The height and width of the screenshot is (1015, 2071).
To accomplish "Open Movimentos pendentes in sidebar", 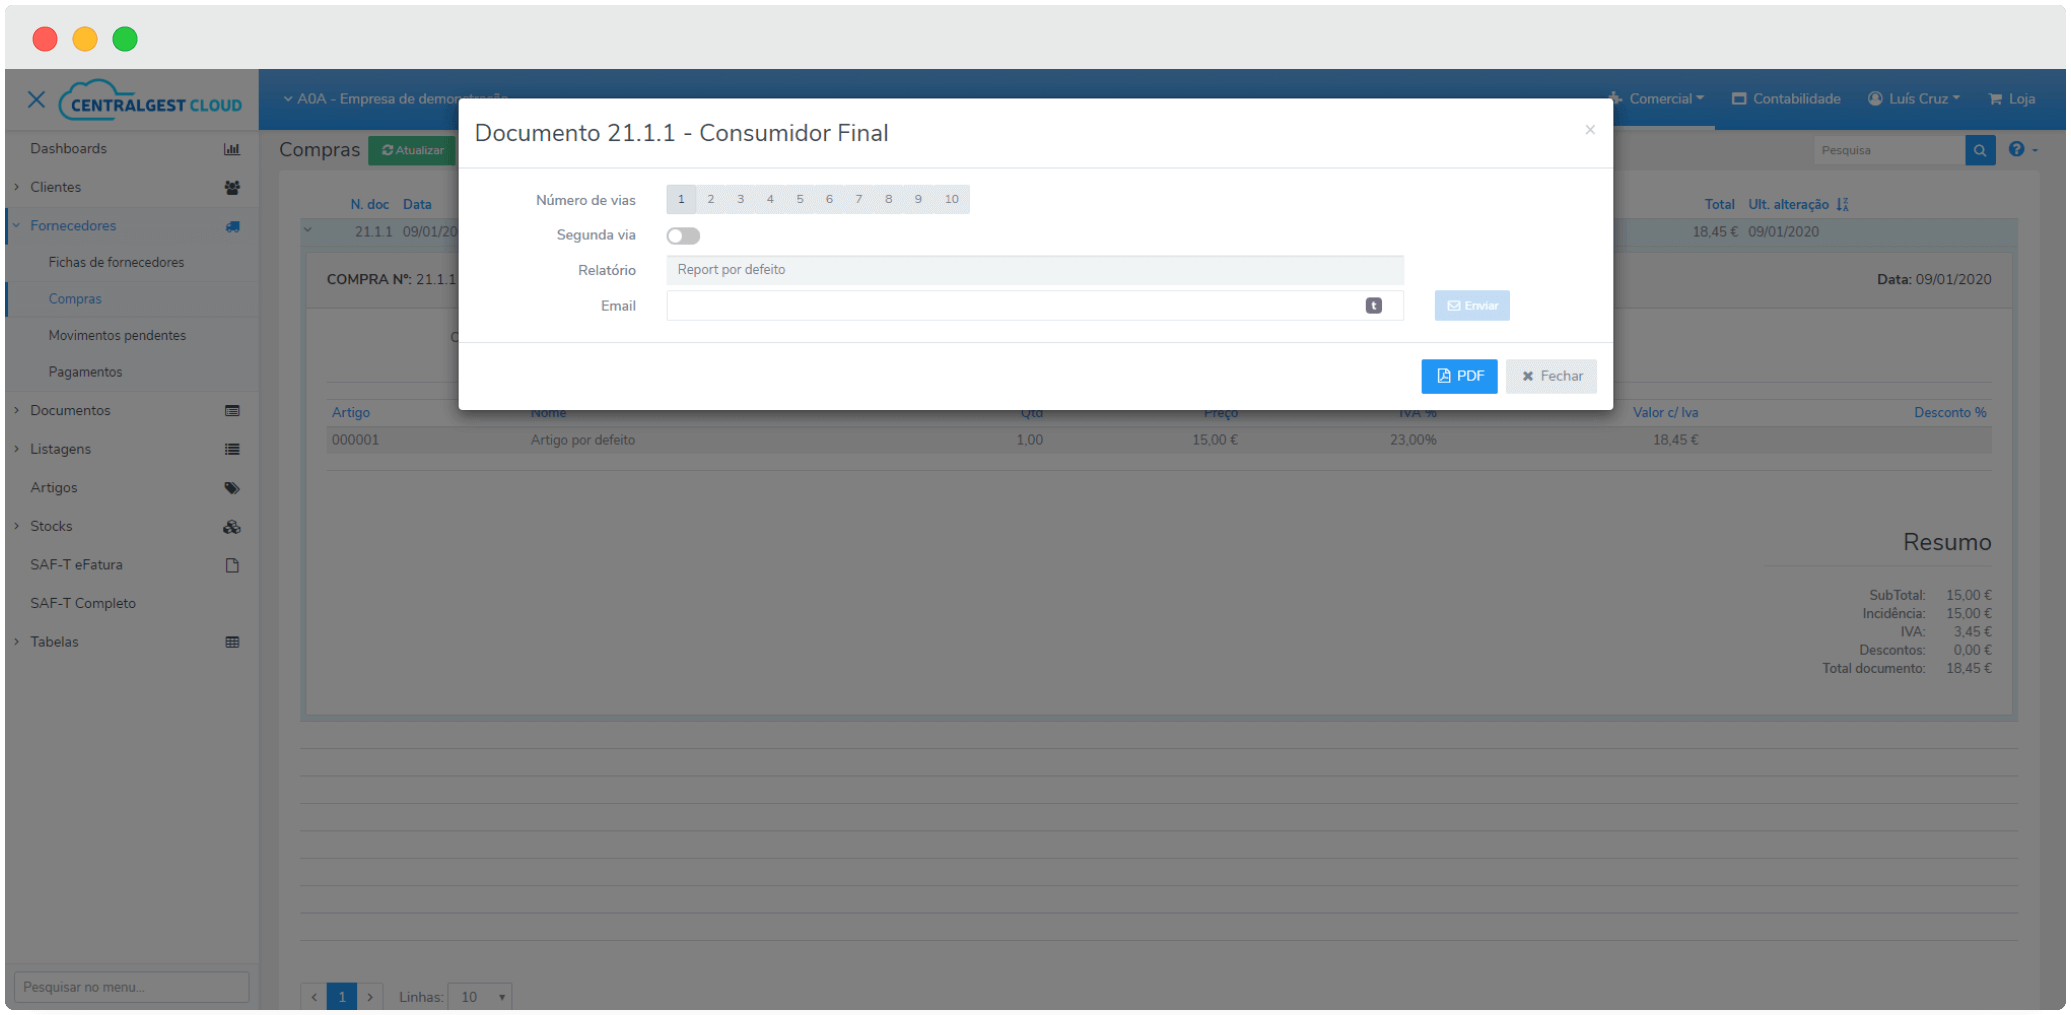I will click(117, 335).
